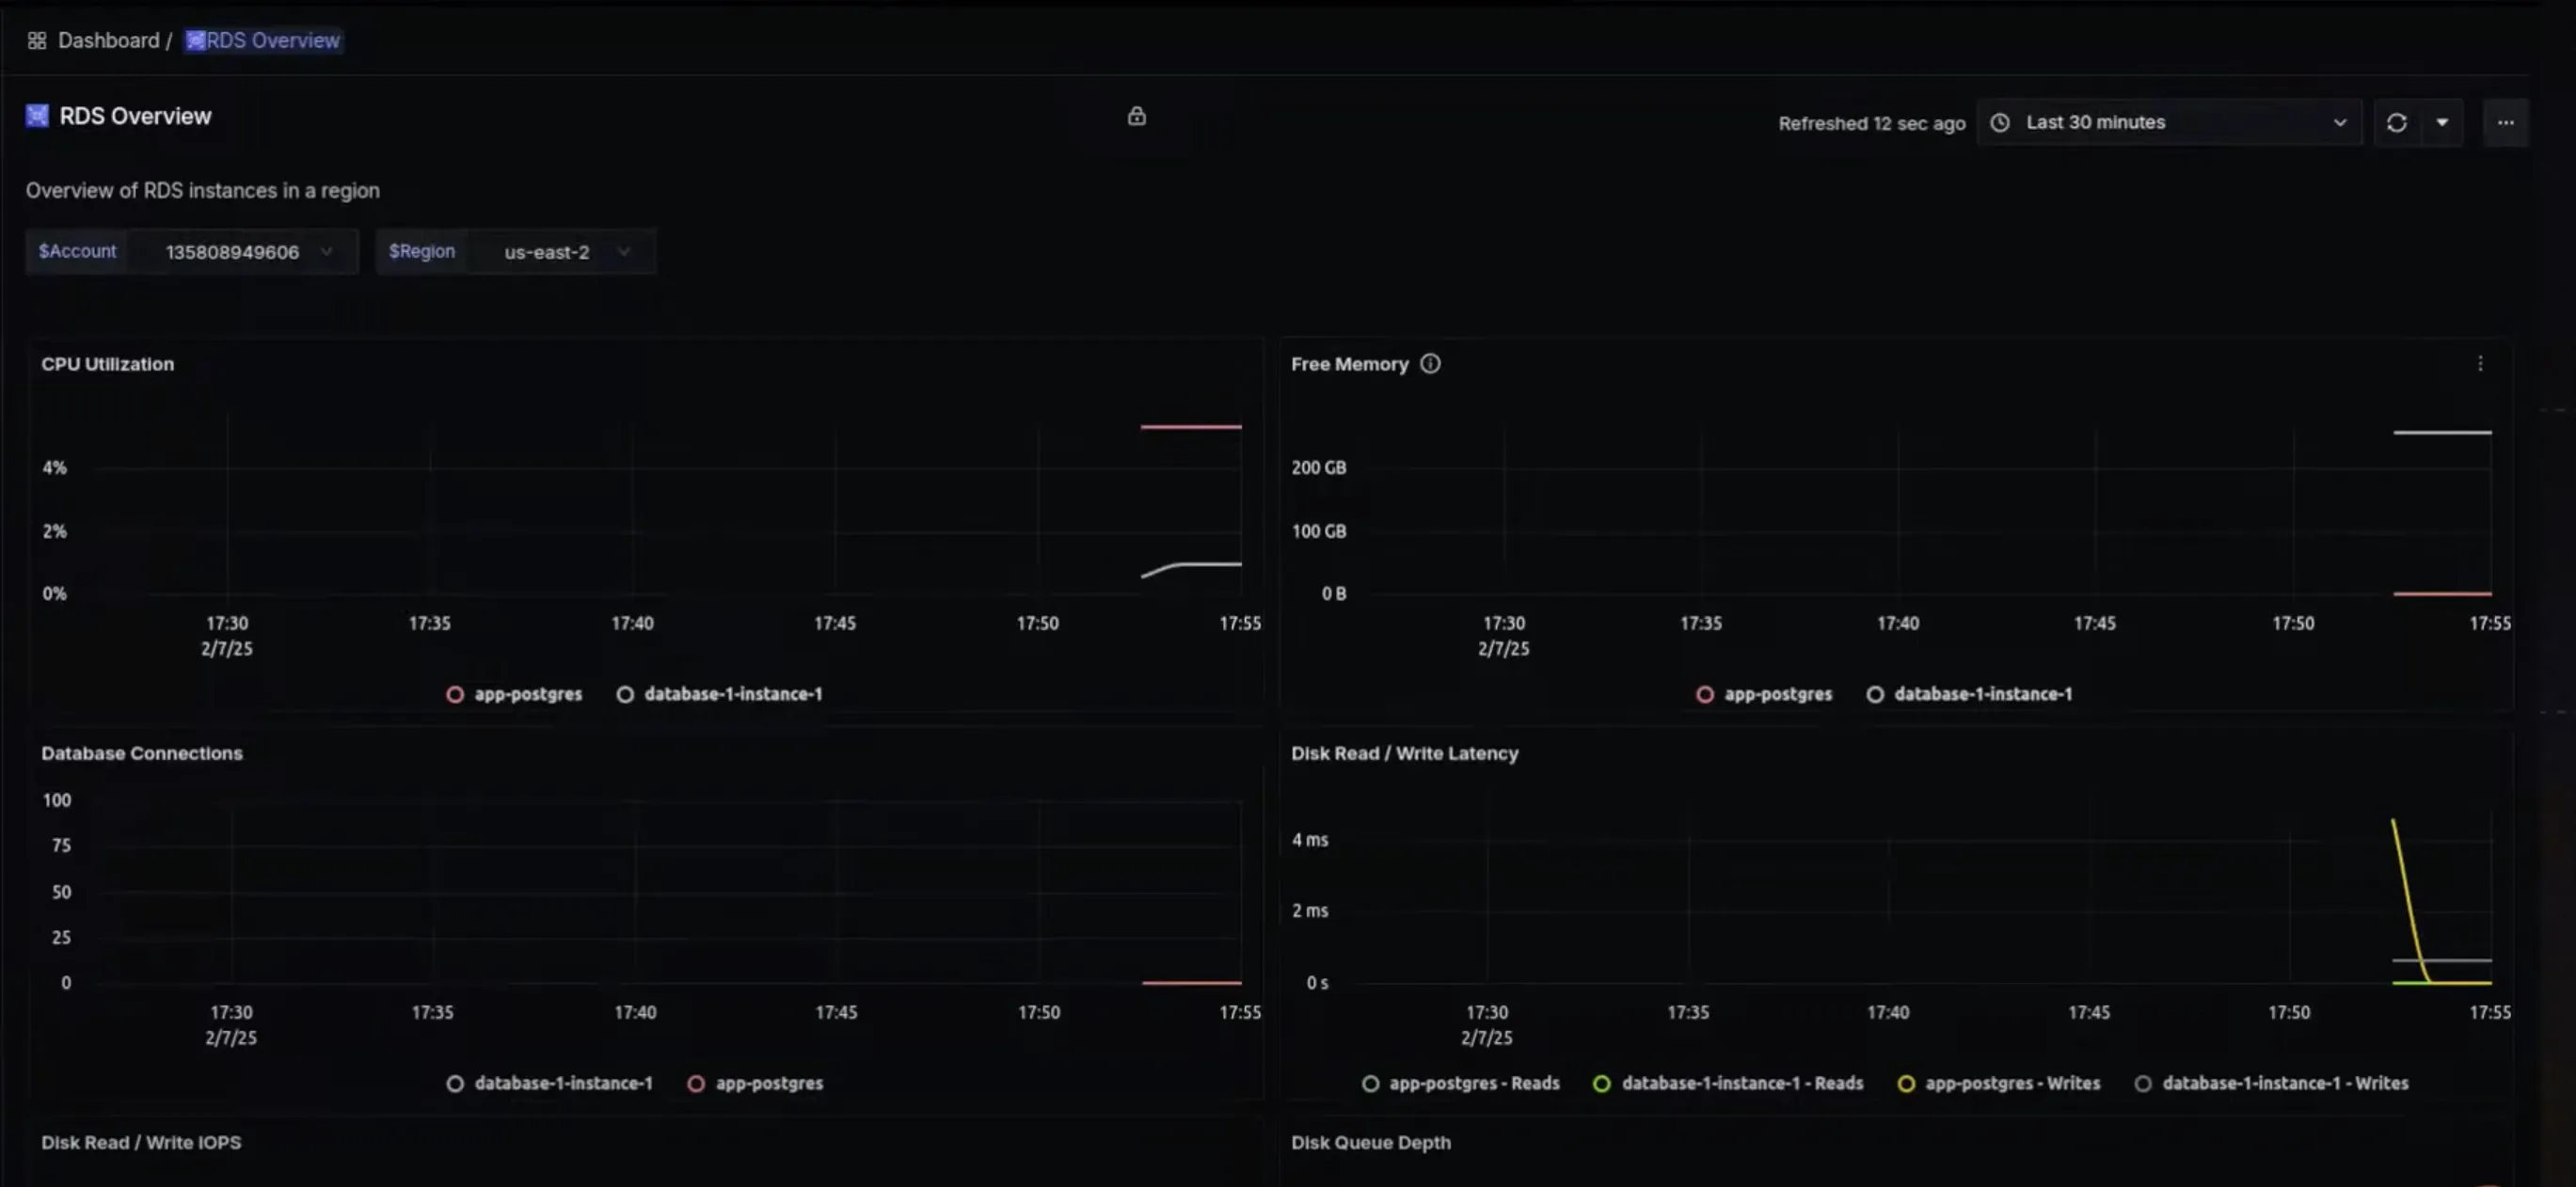Image resolution: width=2576 pixels, height=1187 pixels.
Task: Toggle app-postgres - Reads latency series
Action: (x=1460, y=1083)
